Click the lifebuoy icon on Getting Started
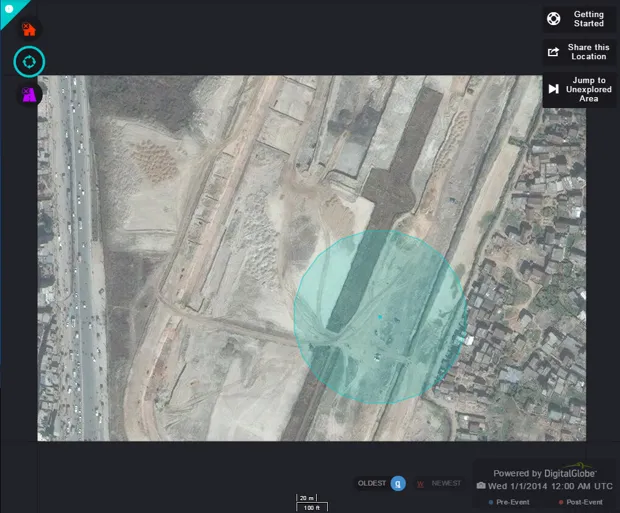The width and height of the screenshot is (620, 513). [553, 19]
